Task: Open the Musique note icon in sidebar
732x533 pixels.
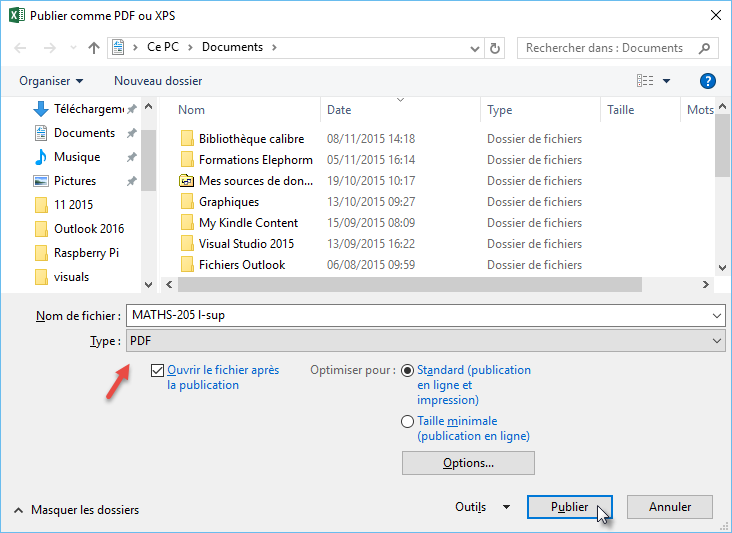Action: [41, 157]
